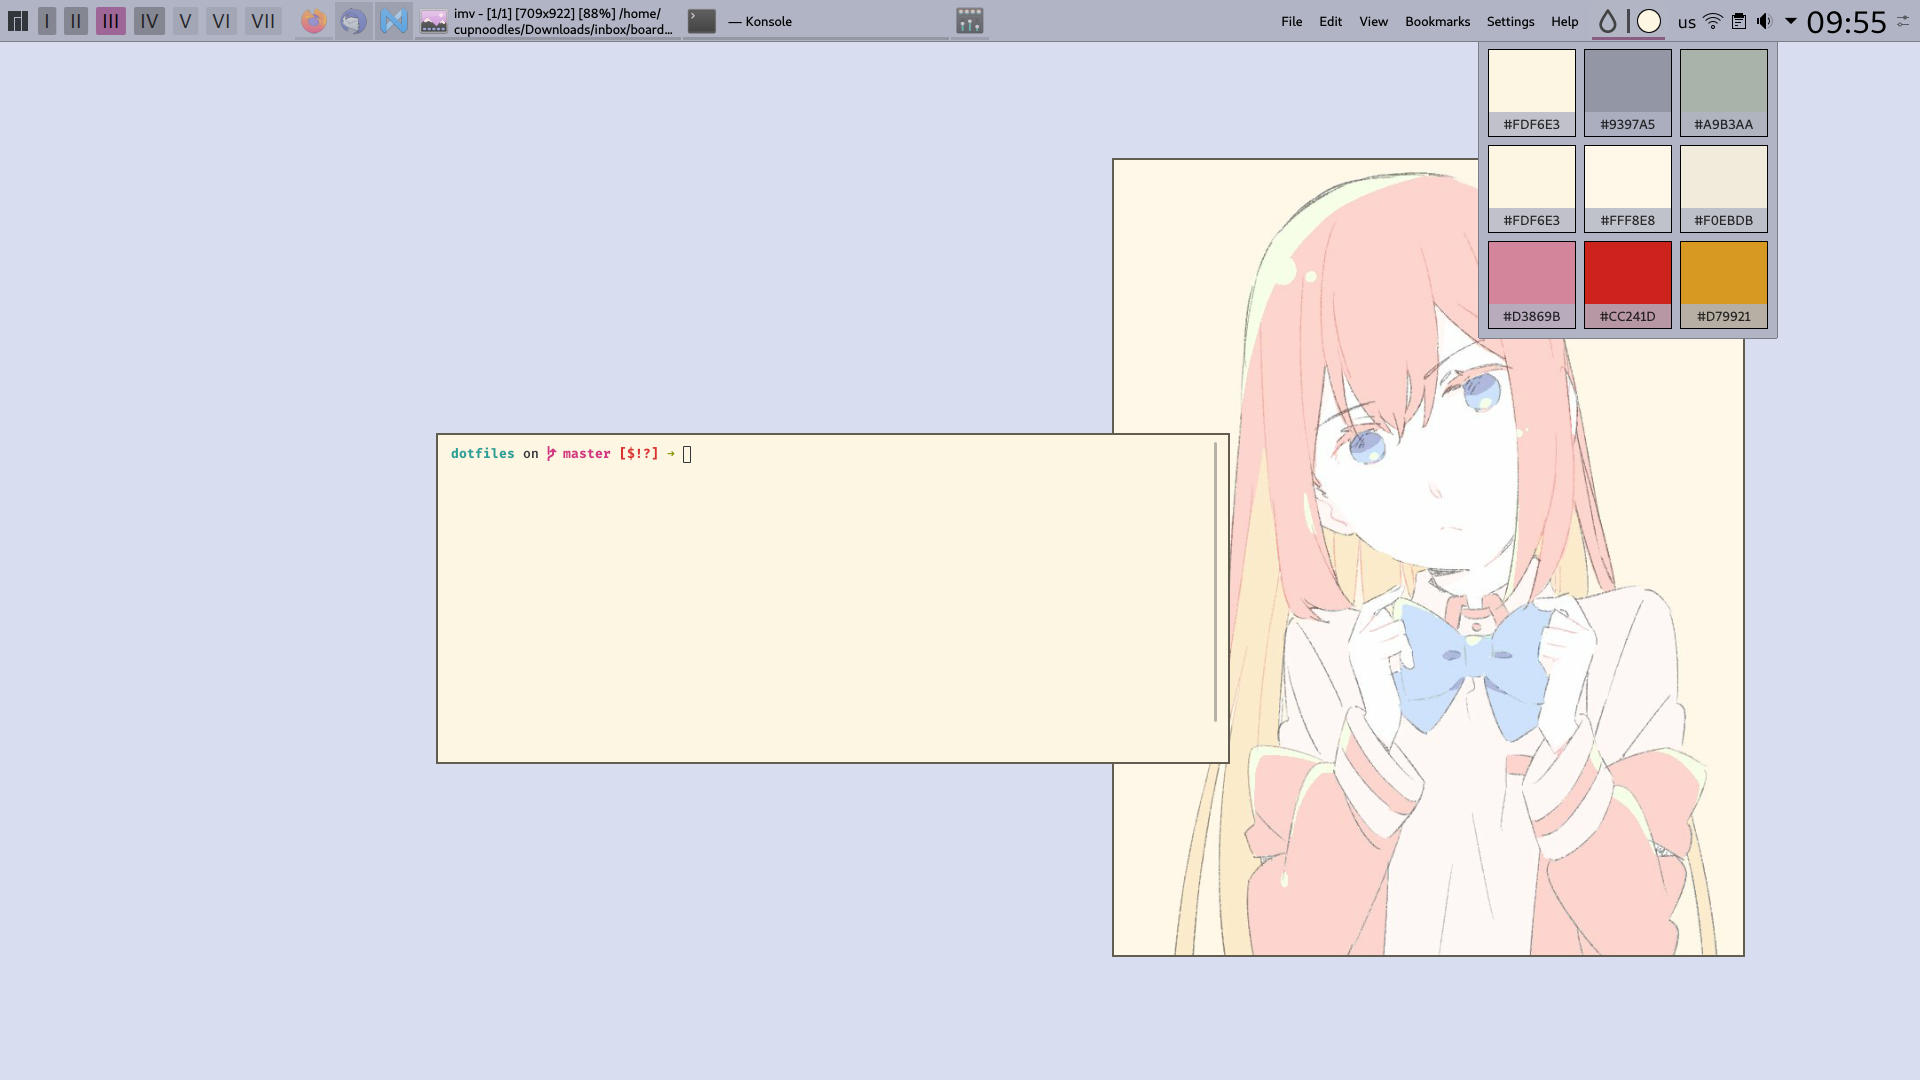Open the color picker droplet icon
This screenshot has width=1920, height=1080.
[1607, 21]
